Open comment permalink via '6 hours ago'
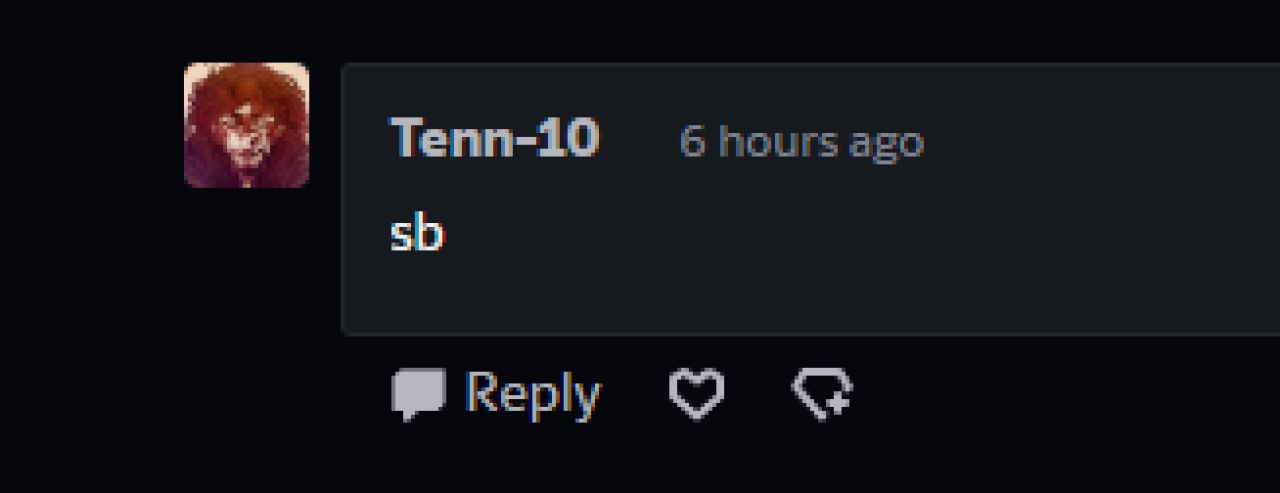The height and width of the screenshot is (493, 1280). (x=801, y=142)
